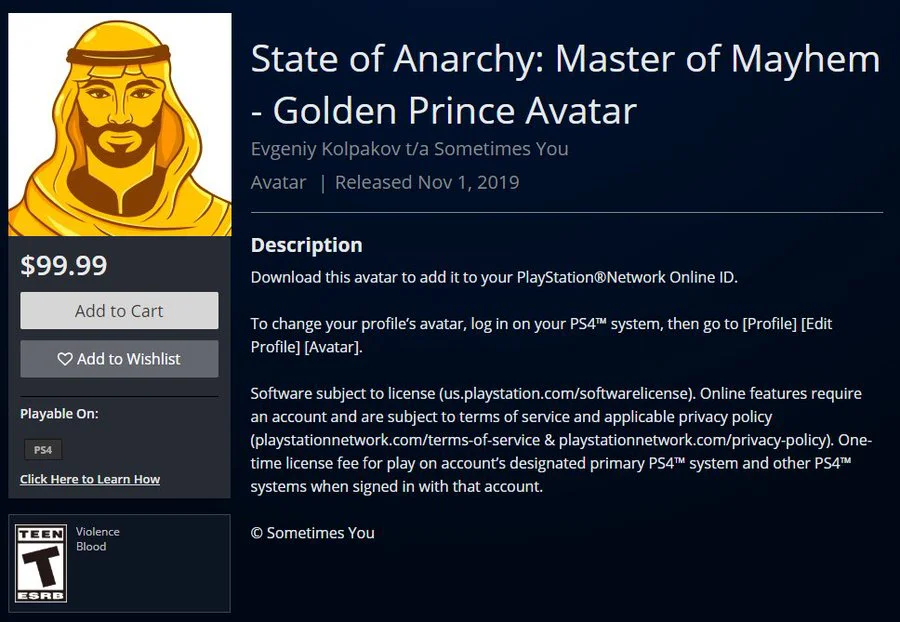Select the PS4 platform badge
This screenshot has width=900, height=622.
tap(43, 450)
